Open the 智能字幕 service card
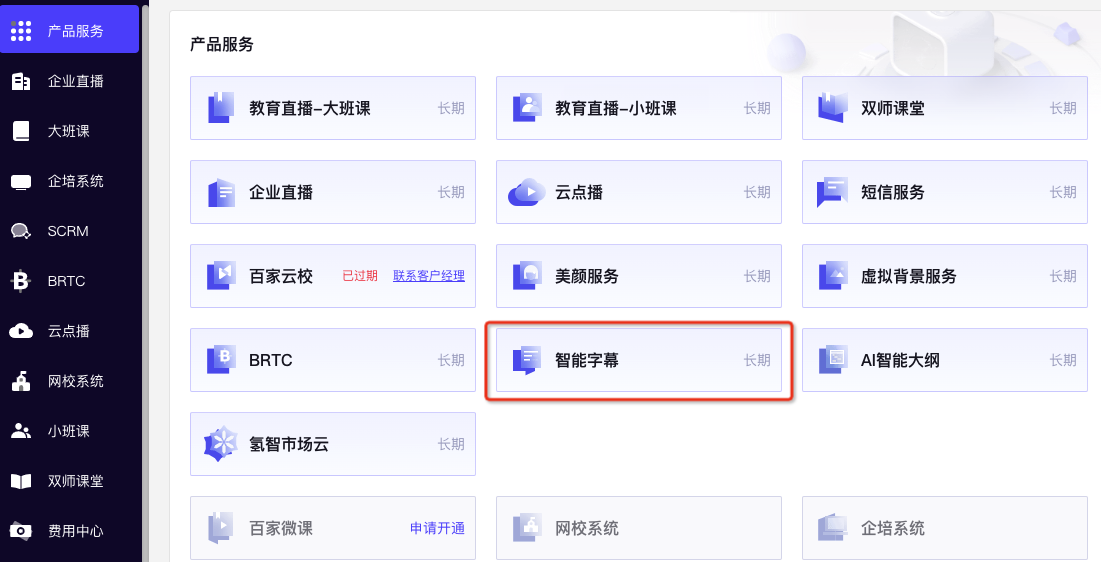1101x562 pixels. (639, 360)
